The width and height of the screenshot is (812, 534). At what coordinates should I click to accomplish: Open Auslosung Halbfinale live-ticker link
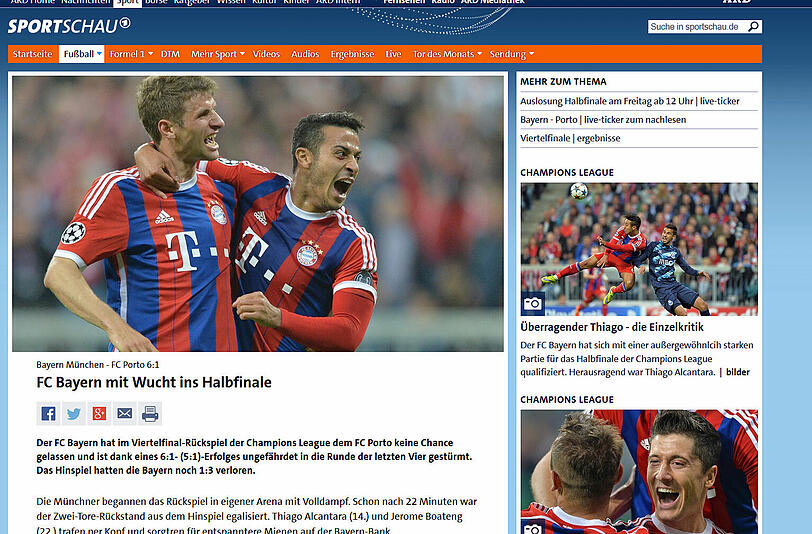[630, 101]
